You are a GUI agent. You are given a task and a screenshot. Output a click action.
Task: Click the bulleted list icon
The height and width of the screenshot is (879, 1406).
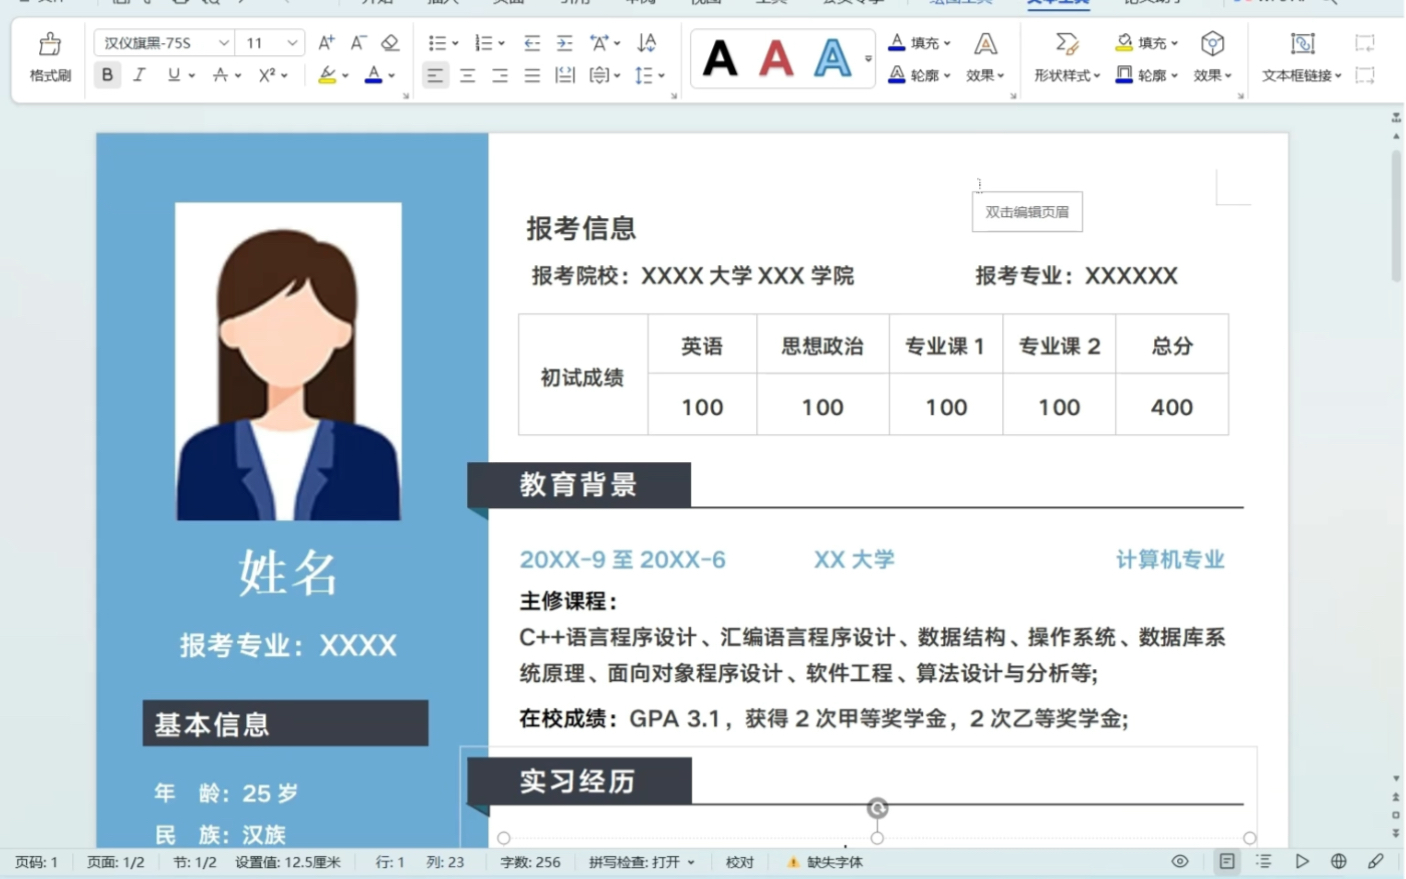click(437, 43)
